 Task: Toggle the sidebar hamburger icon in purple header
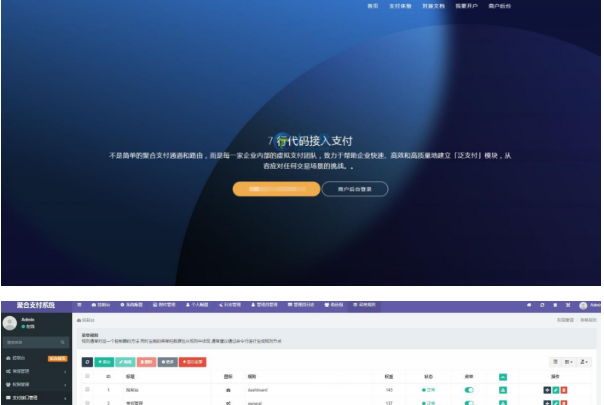click(79, 305)
